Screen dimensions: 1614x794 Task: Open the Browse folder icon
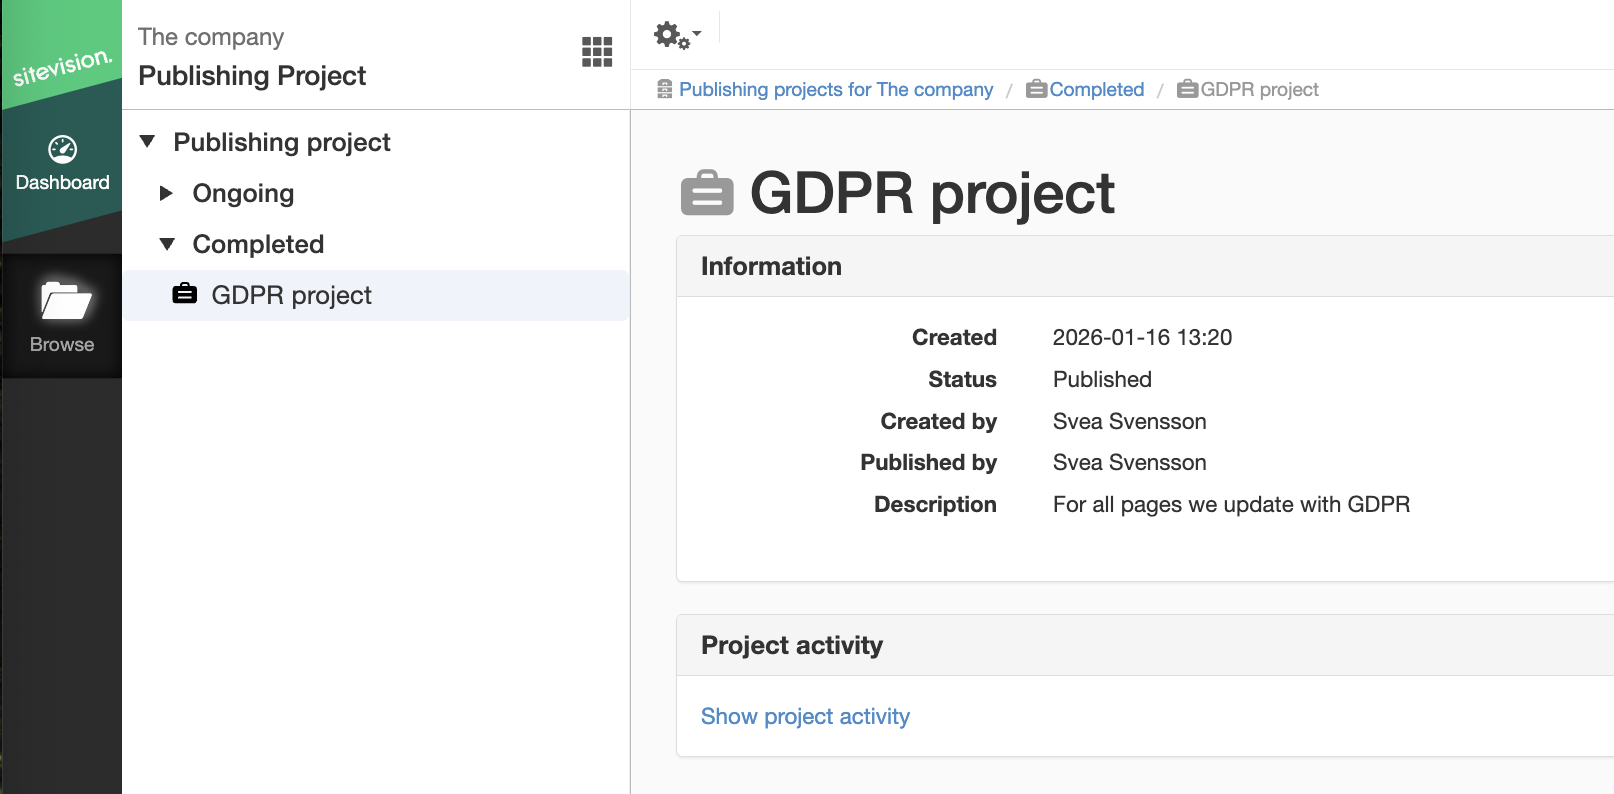[x=66, y=300]
